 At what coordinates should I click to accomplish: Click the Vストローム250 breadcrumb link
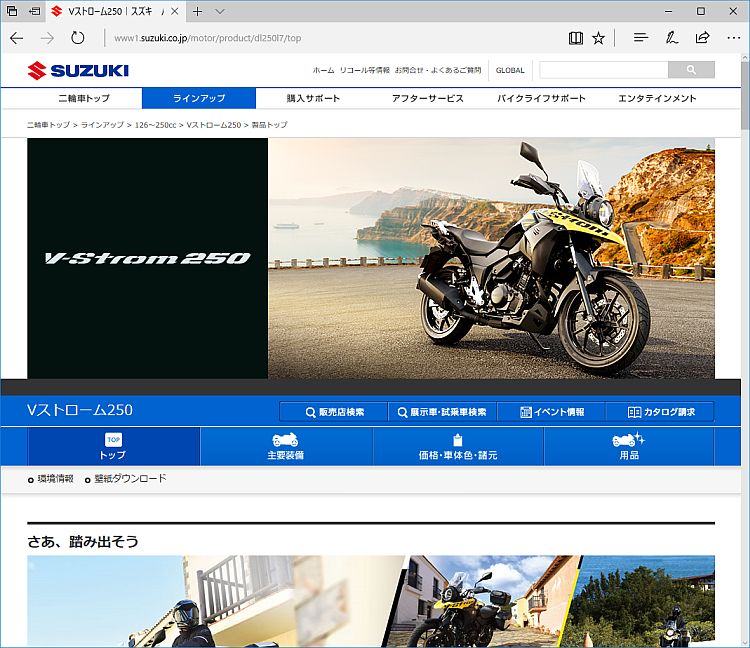(x=214, y=125)
